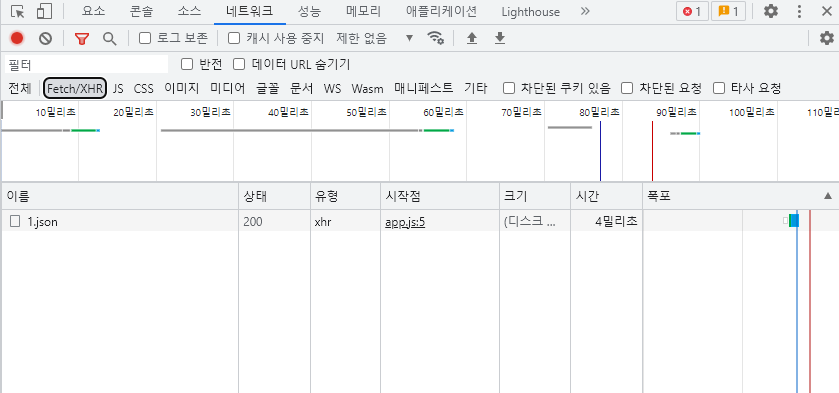Click the 80밀리초 overview timeline label
Viewport: 839px width, 393px height.
[x=599, y=112]
